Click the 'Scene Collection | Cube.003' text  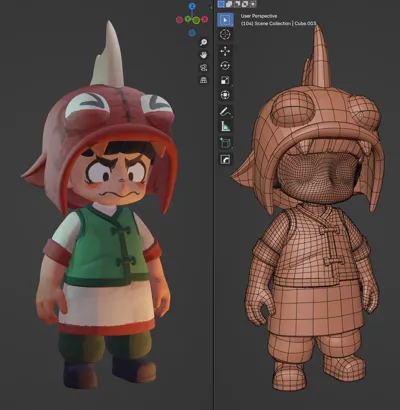[285, 23]
